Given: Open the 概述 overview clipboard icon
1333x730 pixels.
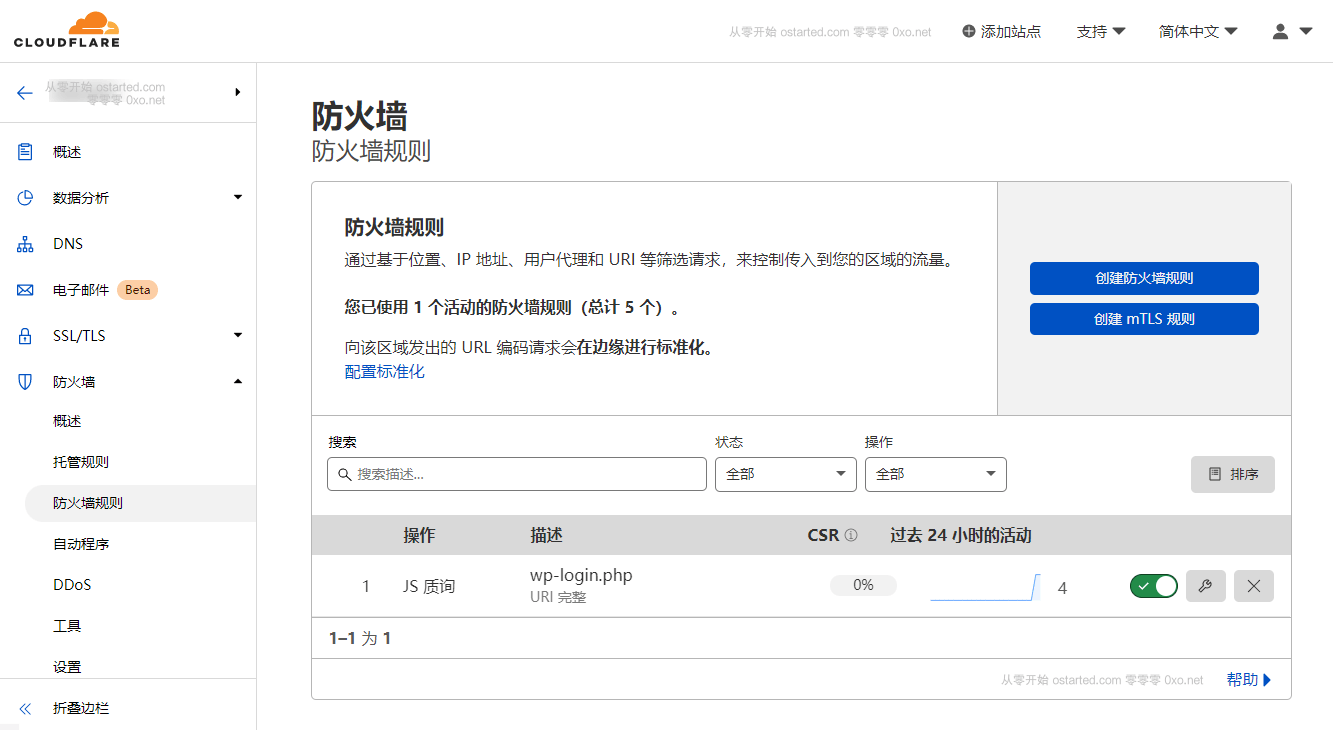Looking at the screenshot, I should 26,152.
